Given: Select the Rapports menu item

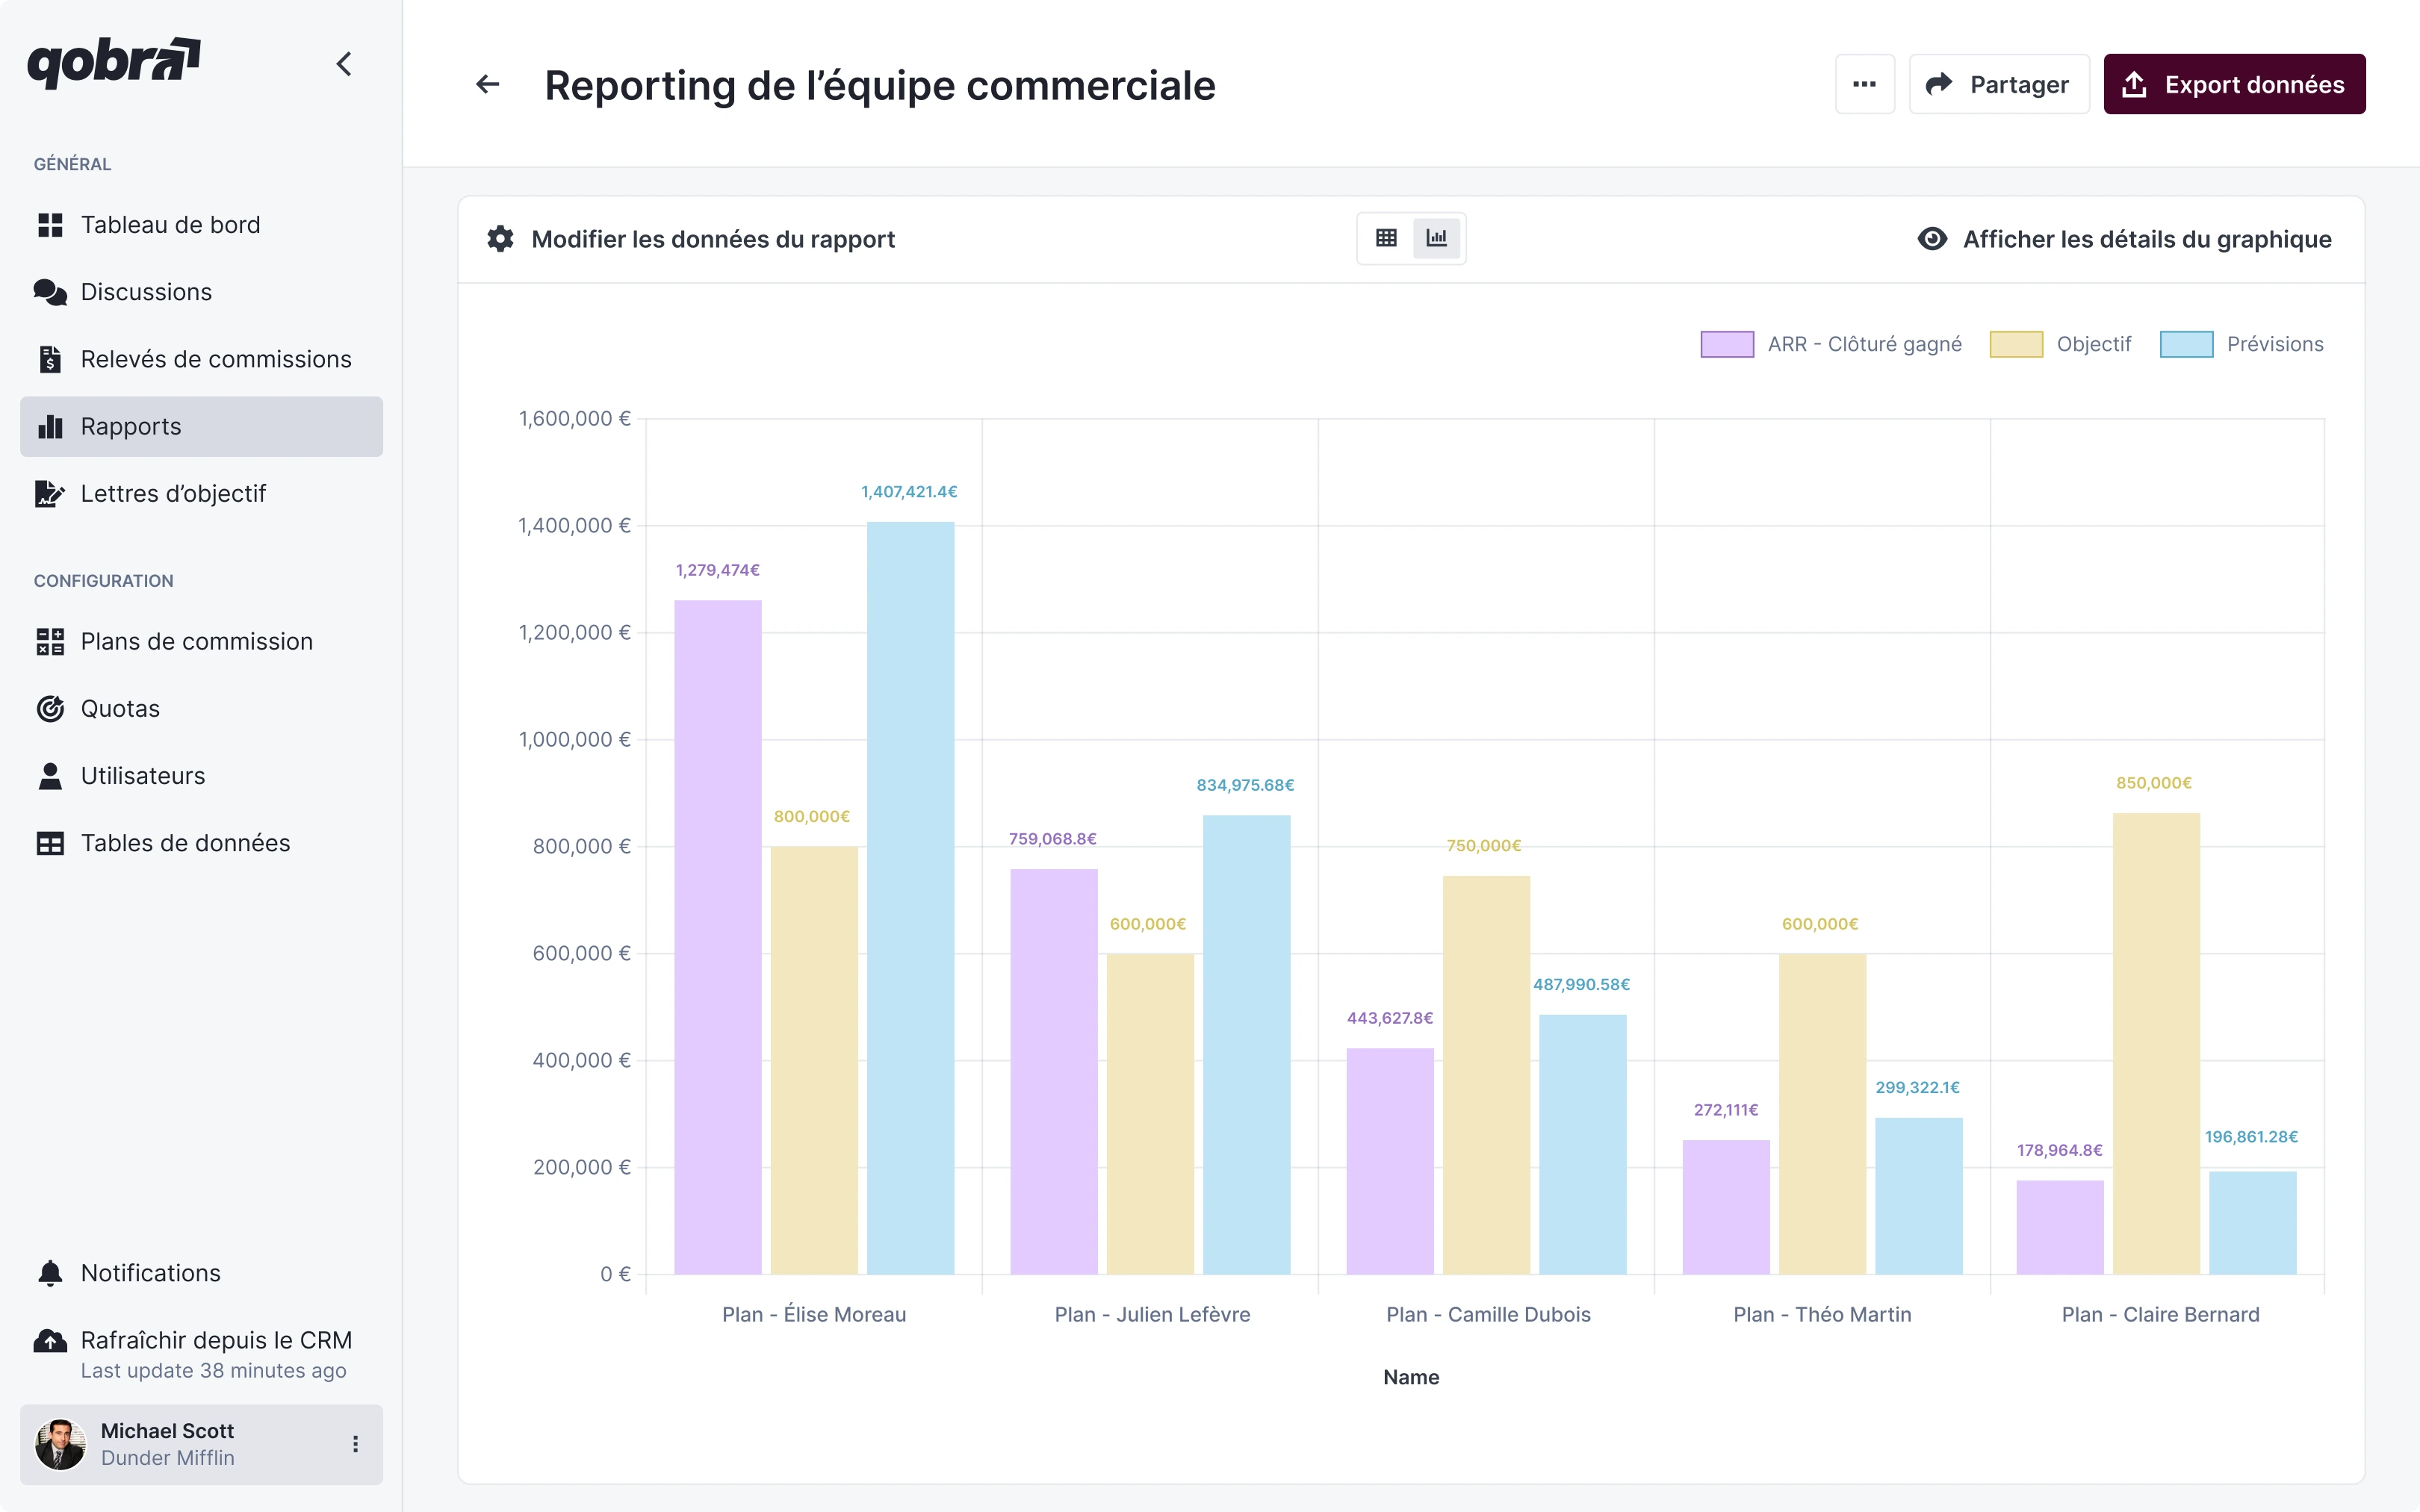Looking at the screenshot, I should [x=201, y=426].
